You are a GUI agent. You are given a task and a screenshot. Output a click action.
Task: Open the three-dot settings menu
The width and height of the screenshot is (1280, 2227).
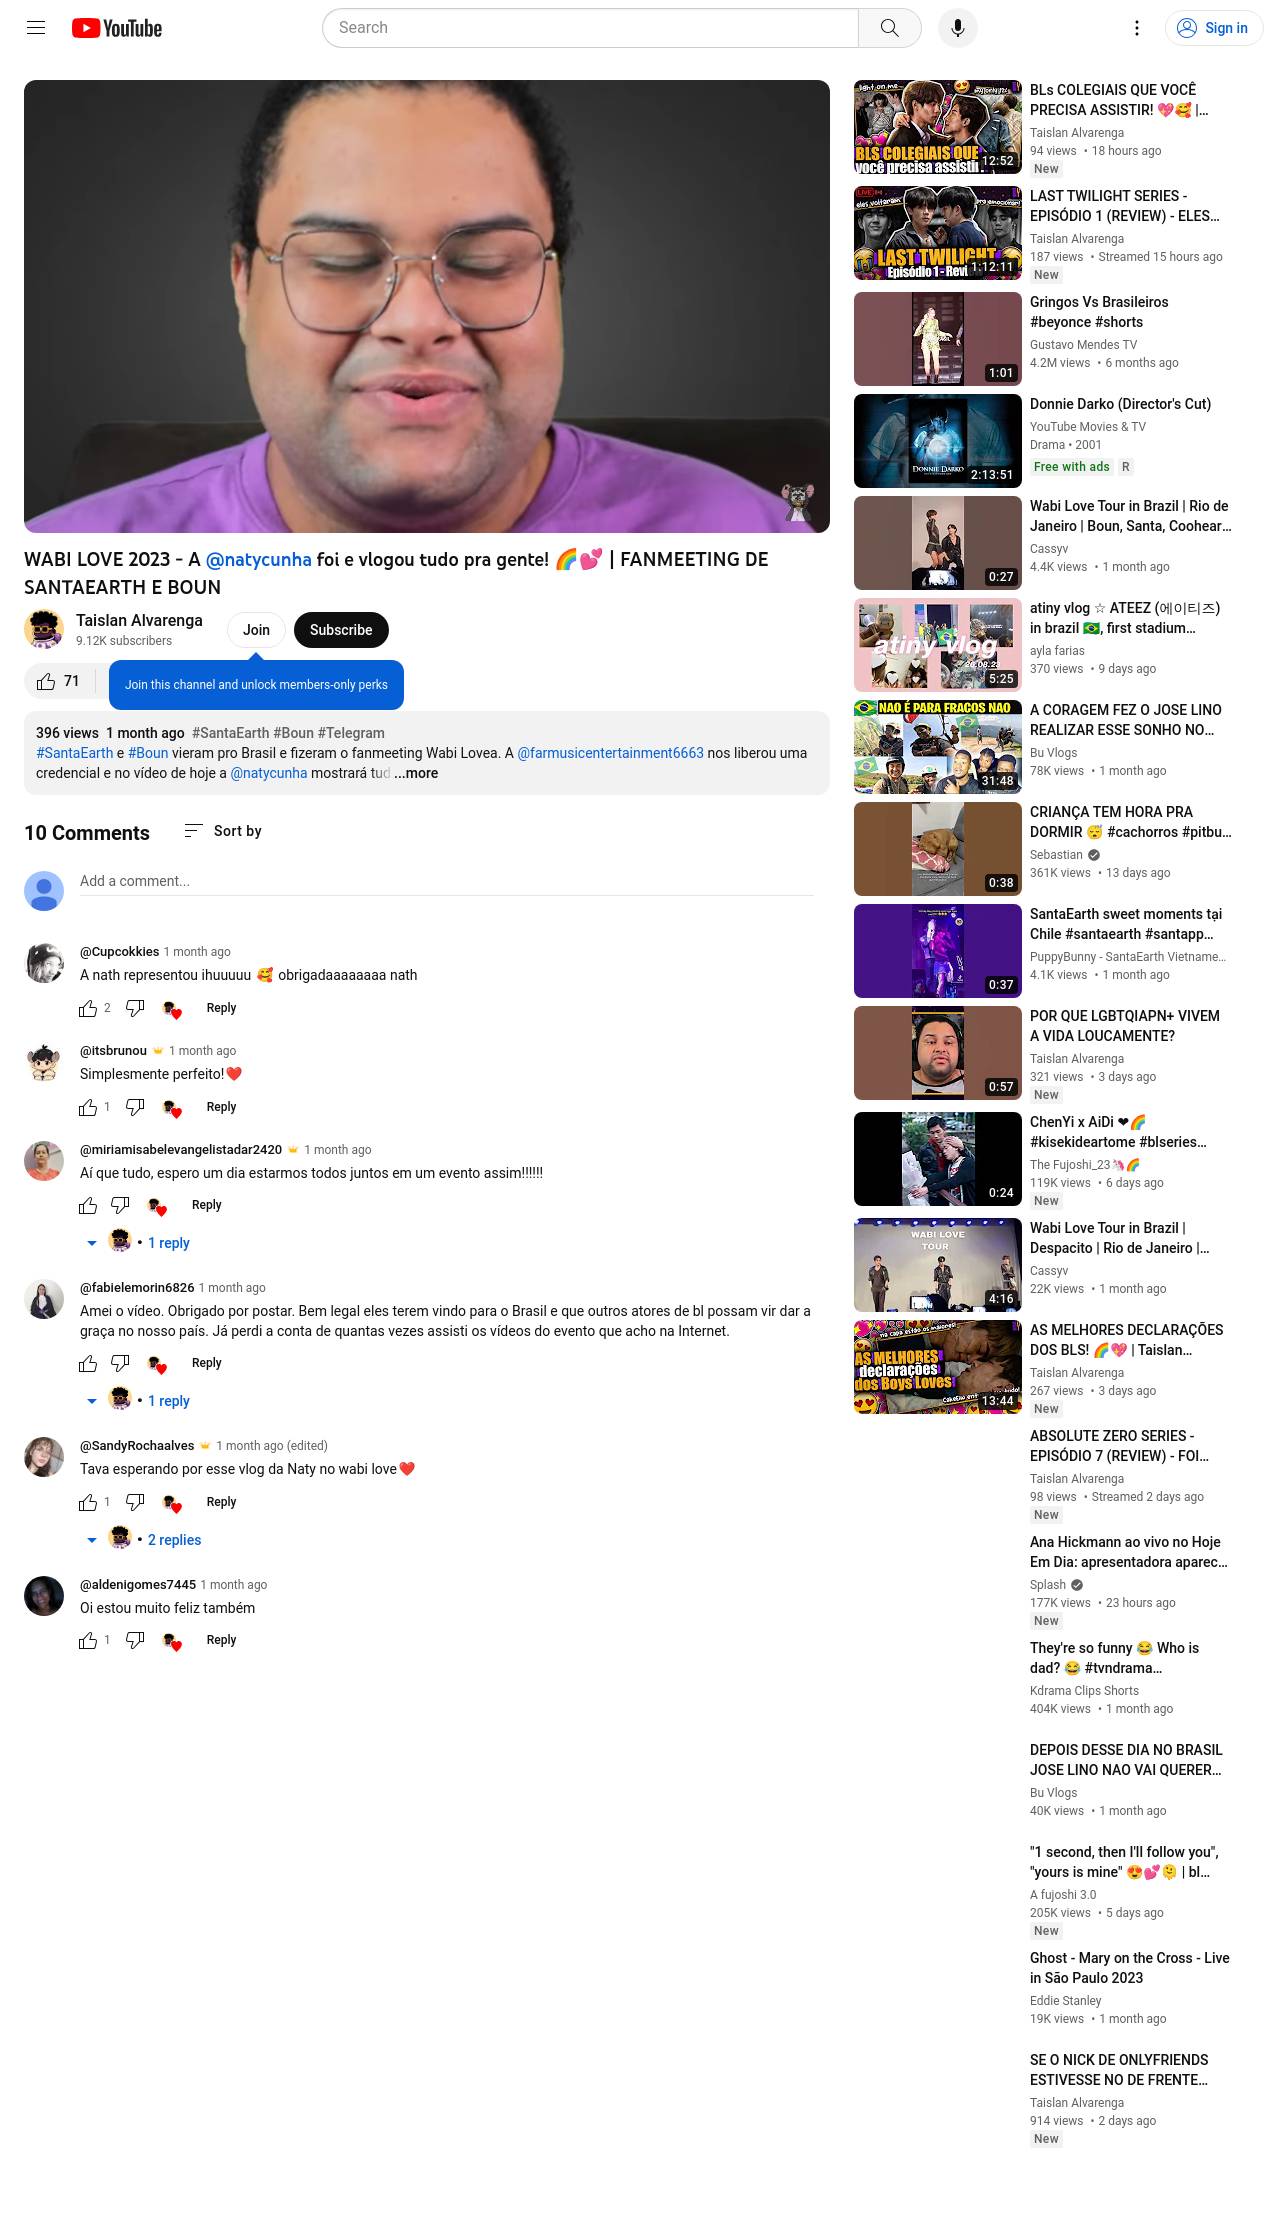(1137, 28)
